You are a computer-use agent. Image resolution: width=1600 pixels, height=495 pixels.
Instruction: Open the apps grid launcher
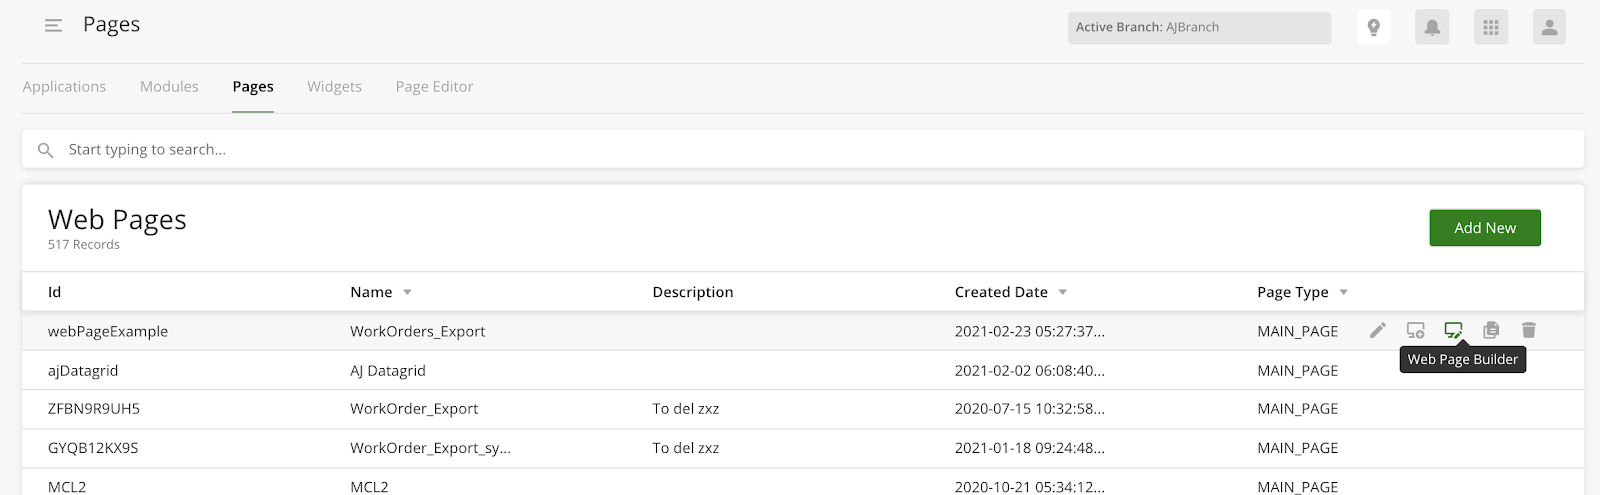1491,27
